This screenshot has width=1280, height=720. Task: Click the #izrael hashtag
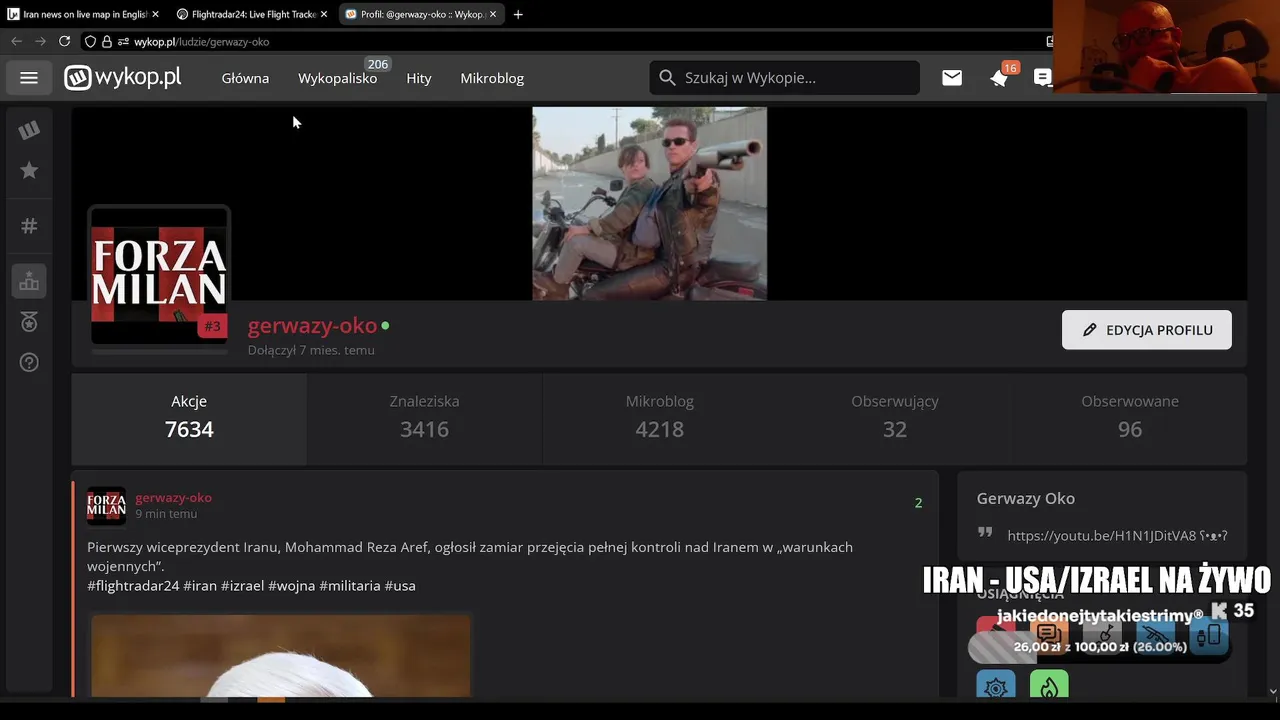click(x=242, y=585)
